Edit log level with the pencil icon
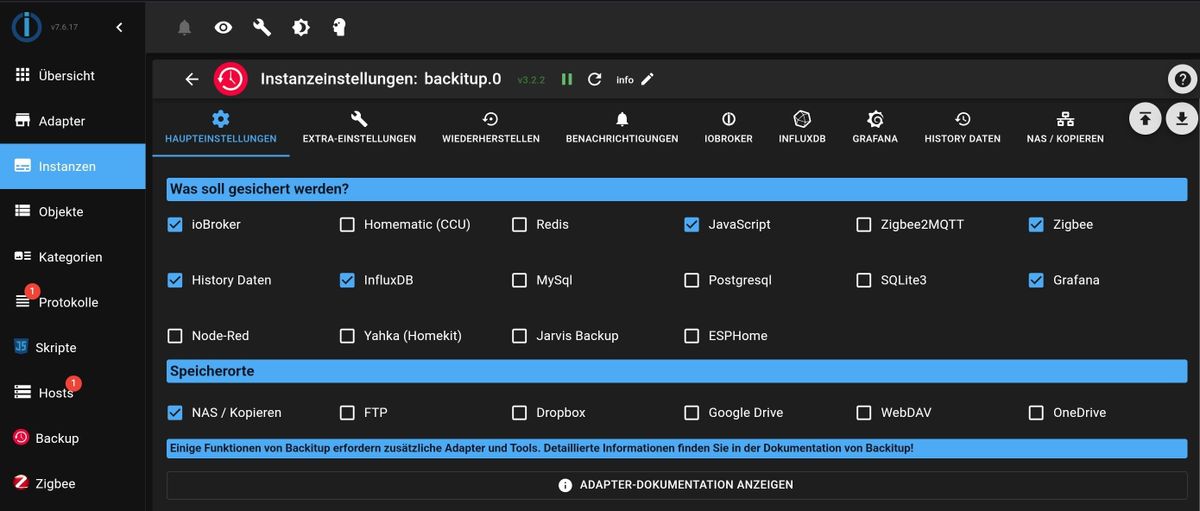The height and width of the screenshot is (511, 1200). pos(648,79)
